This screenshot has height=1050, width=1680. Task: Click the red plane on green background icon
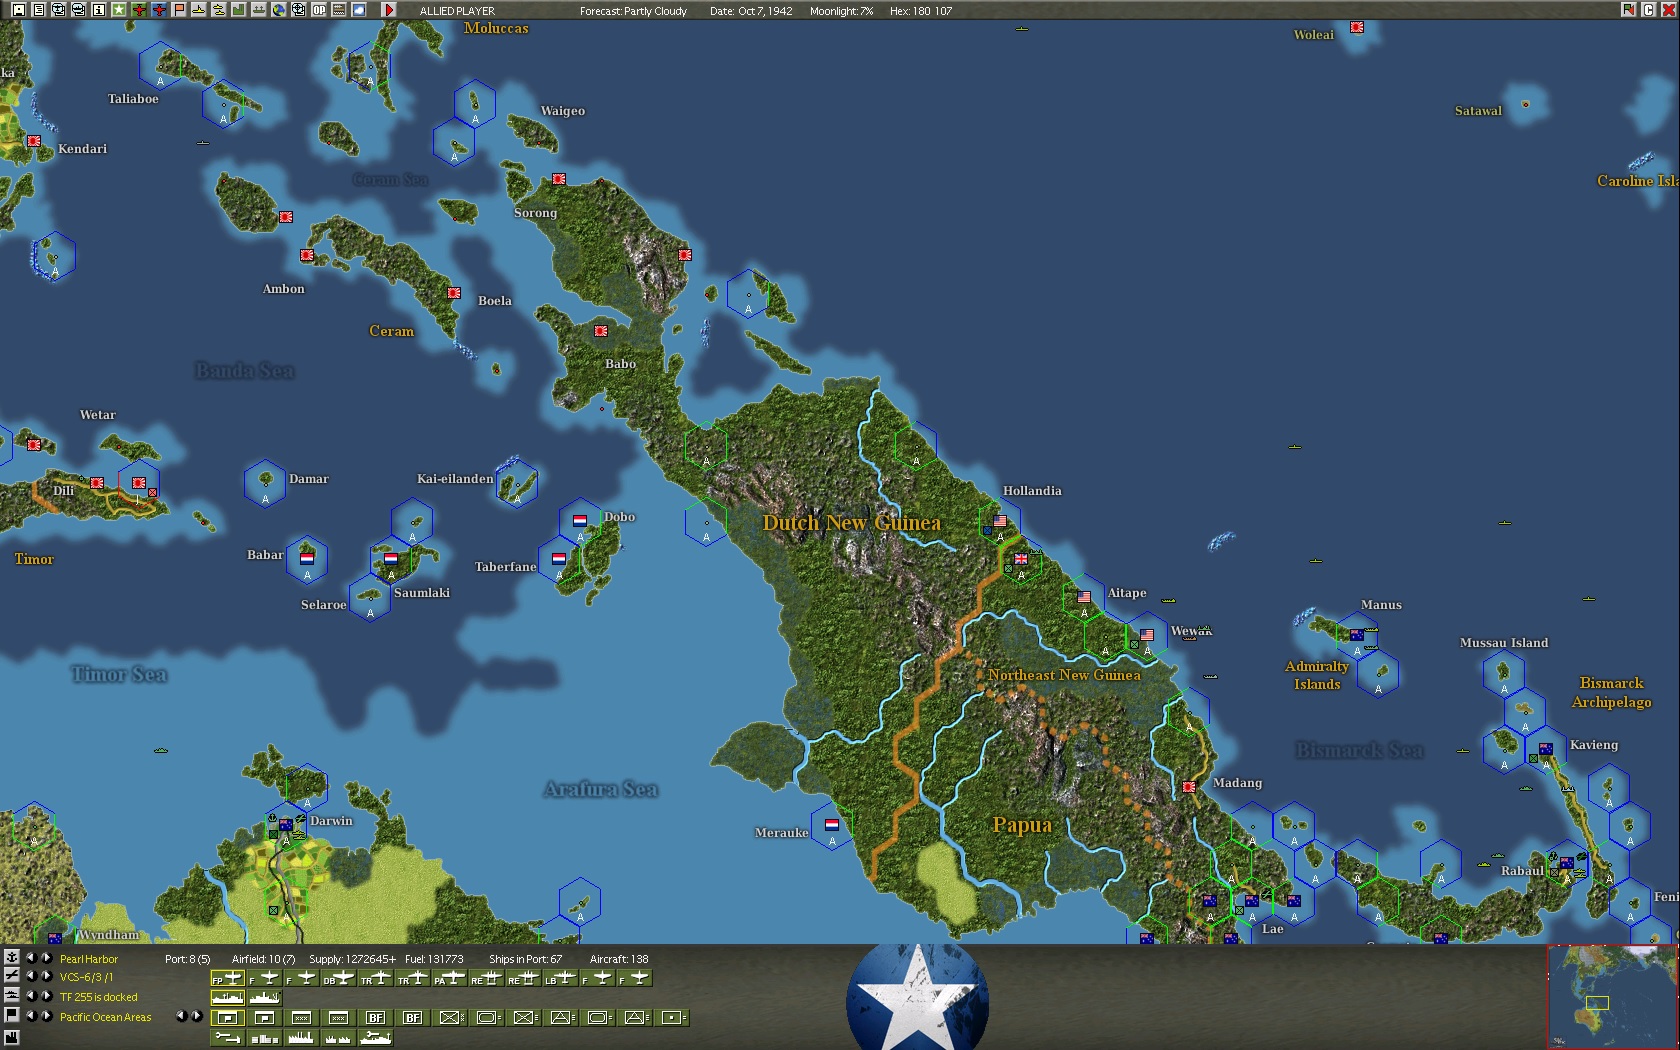[139, 10]
